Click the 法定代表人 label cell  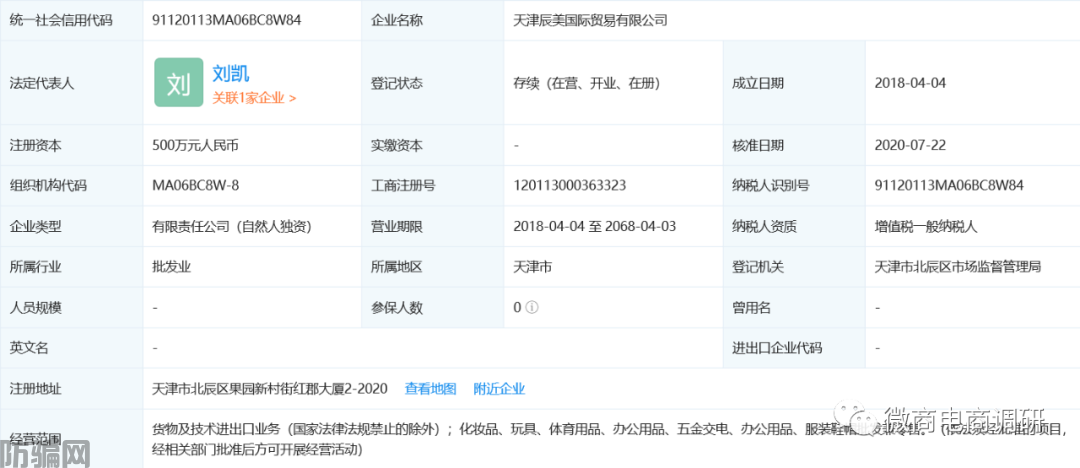[71, 83]
